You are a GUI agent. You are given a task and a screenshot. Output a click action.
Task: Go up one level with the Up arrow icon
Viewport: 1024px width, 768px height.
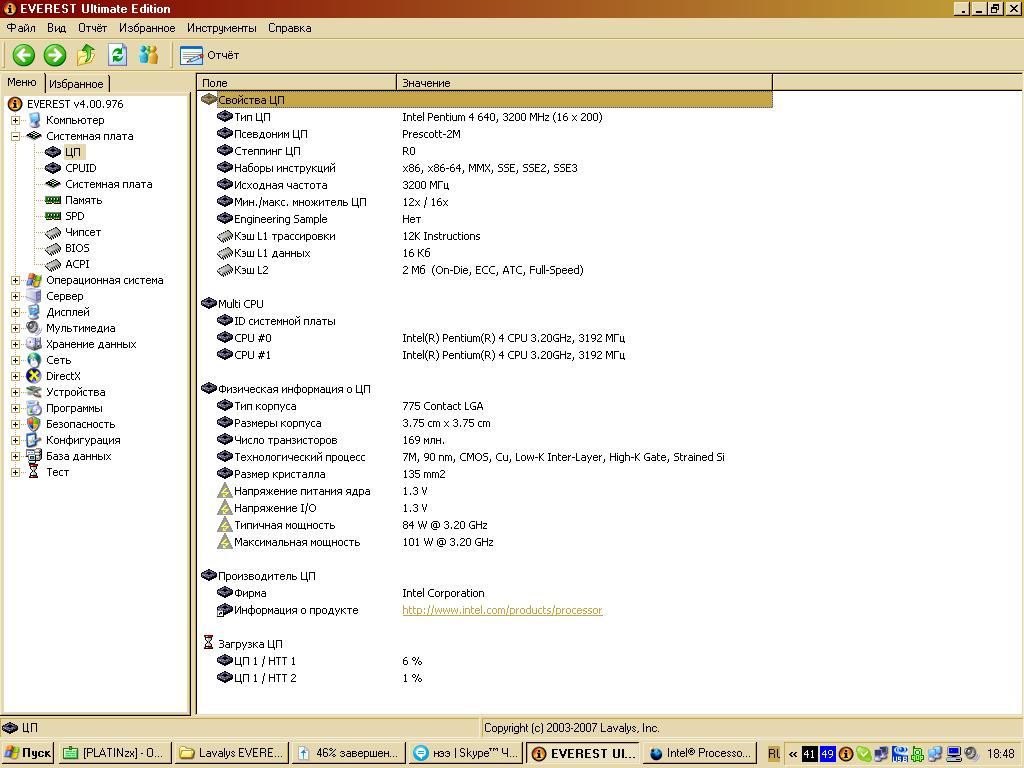click(86, 55)
